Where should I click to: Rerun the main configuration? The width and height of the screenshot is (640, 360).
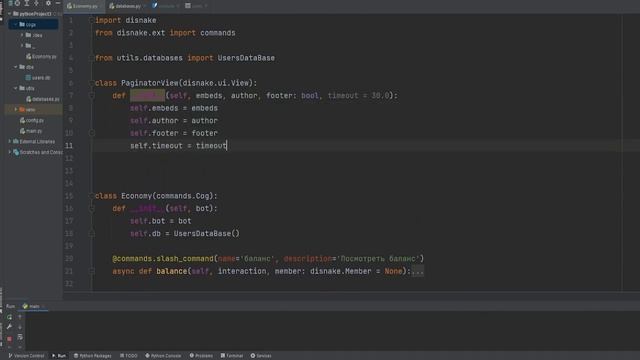9,317
